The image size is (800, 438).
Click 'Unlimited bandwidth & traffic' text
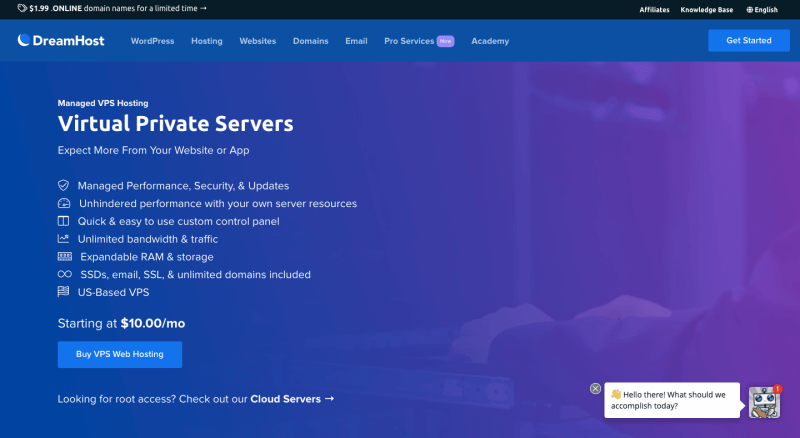(148, 239)
